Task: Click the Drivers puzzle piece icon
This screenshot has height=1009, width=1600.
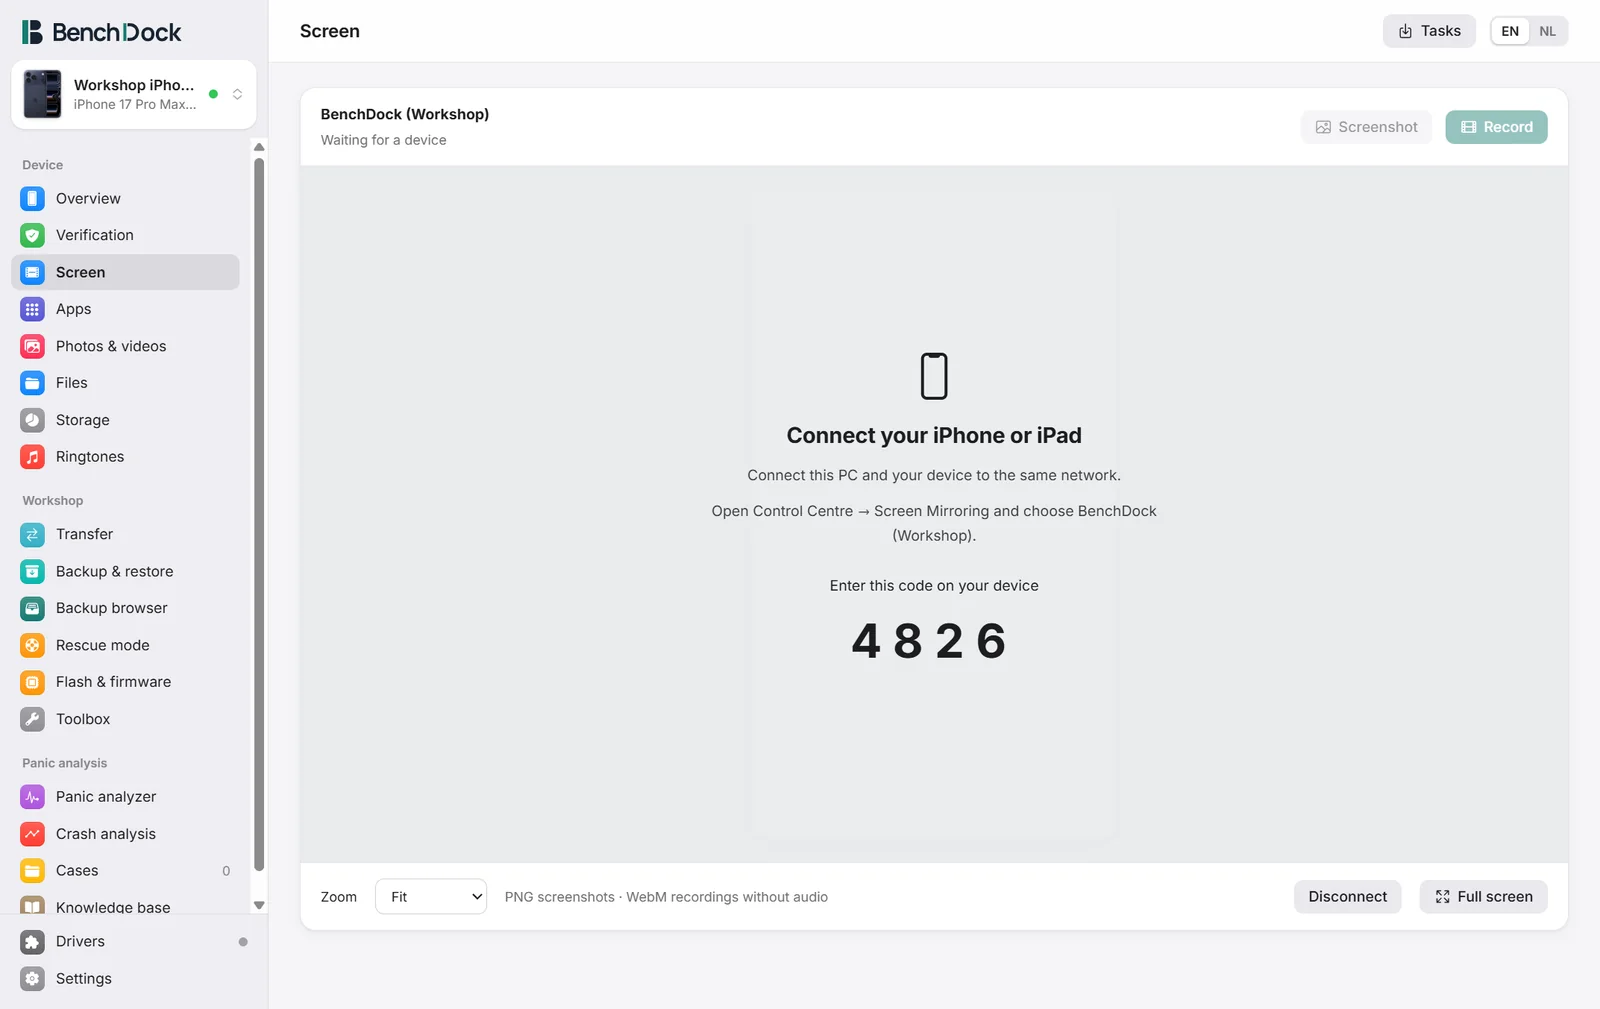Action: coord(33,942)
